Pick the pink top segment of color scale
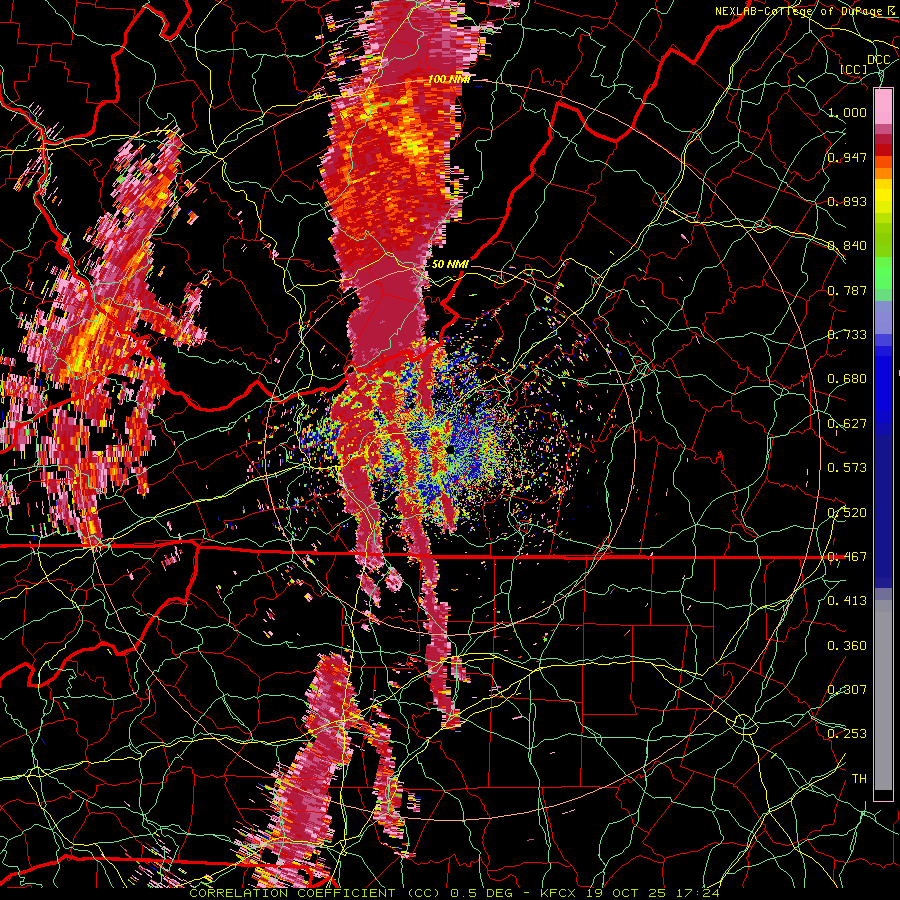The image size is (900, 900). 883,106
